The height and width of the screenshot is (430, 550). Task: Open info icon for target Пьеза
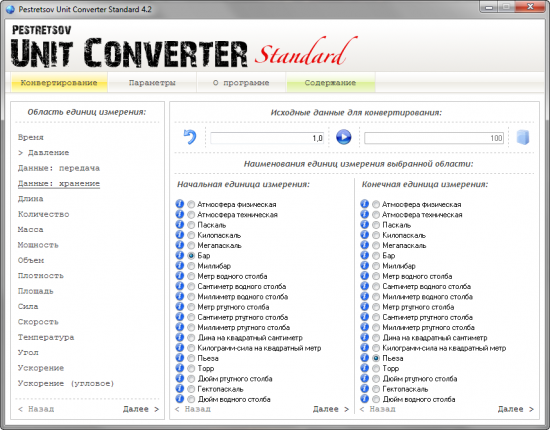coord(364,358)
